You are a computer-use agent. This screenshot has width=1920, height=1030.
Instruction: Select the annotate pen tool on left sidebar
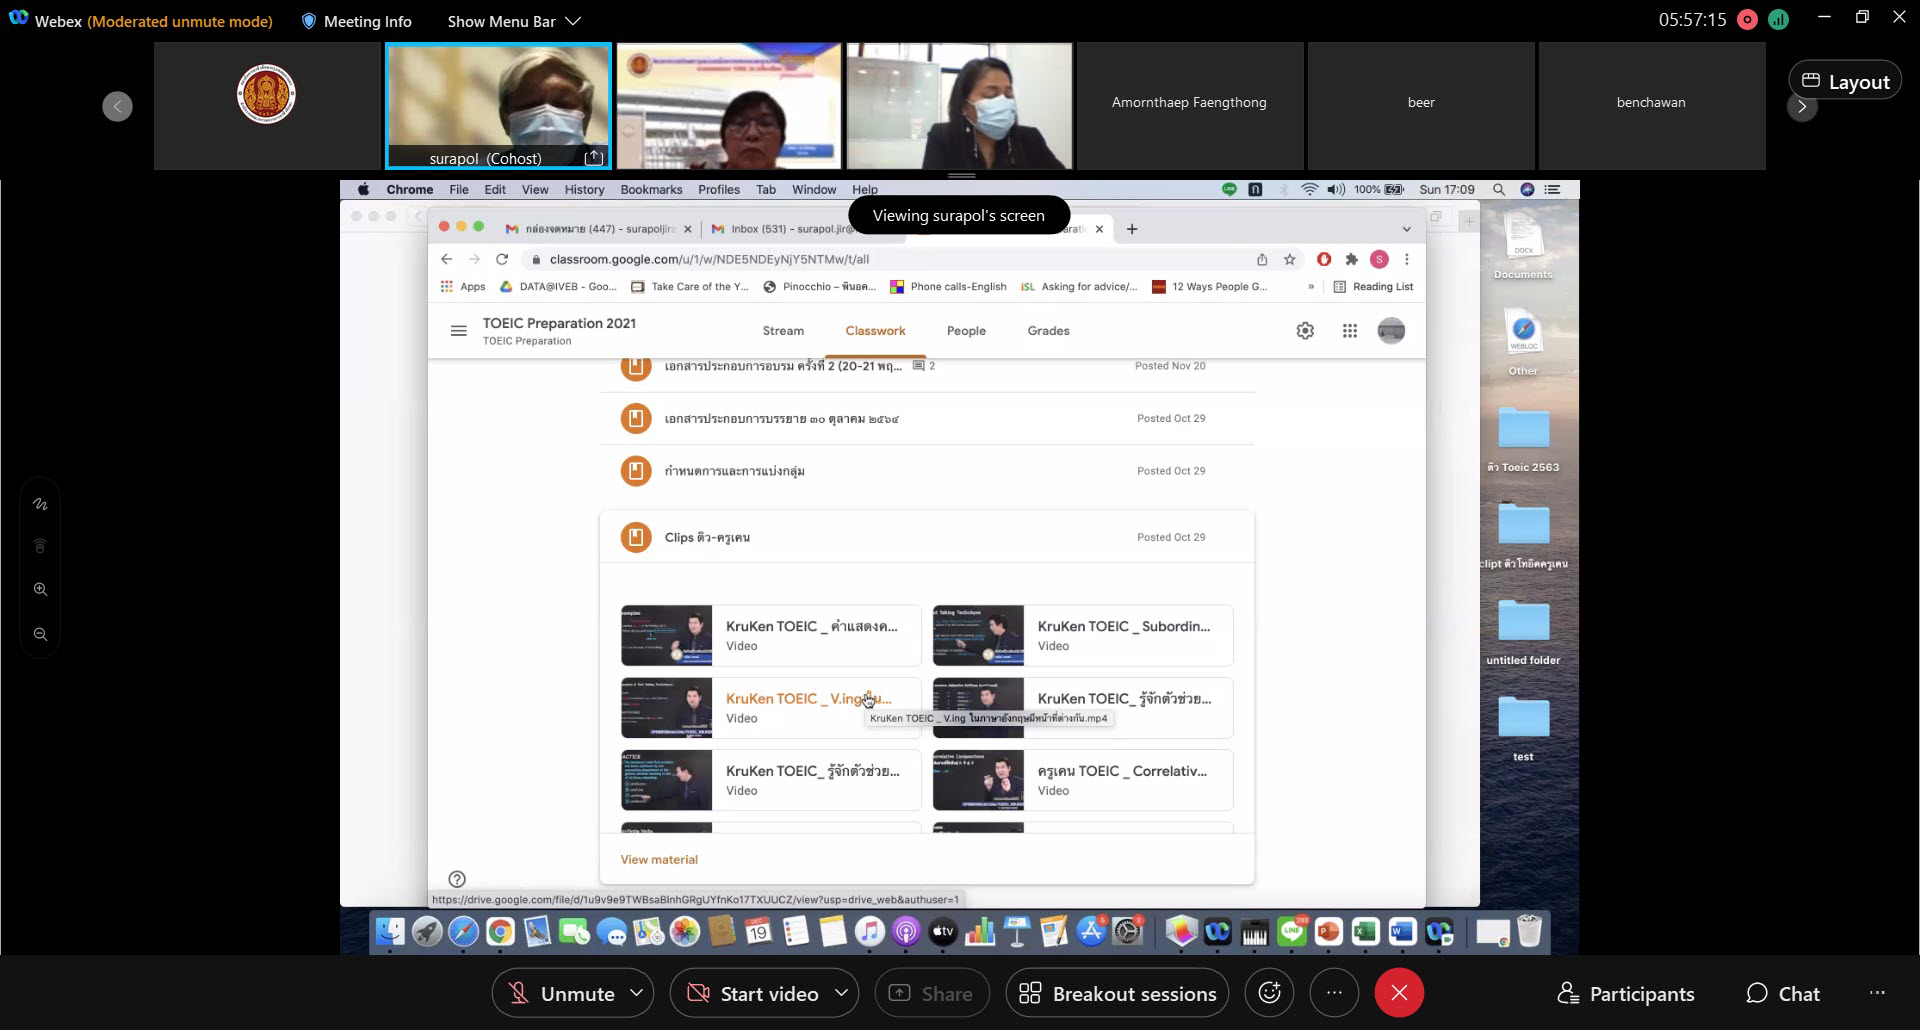coord(40,504)
